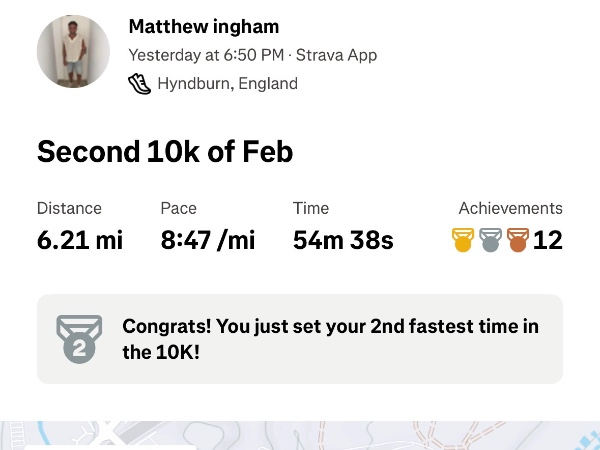
Task: Click the Pace label
Action: click(179, 208)
